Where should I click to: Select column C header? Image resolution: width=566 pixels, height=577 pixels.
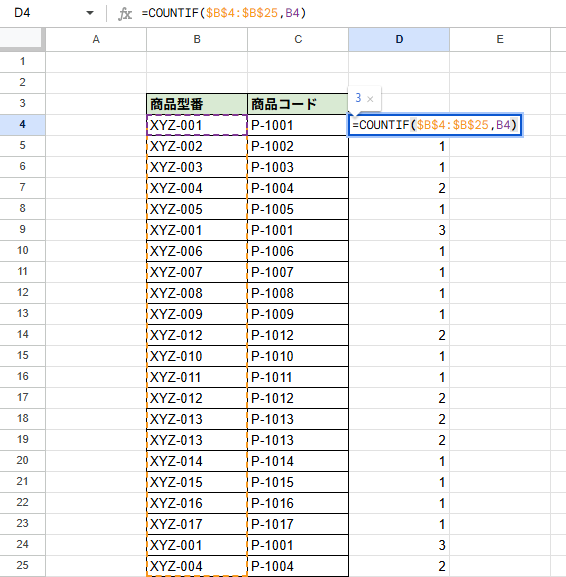298,39
